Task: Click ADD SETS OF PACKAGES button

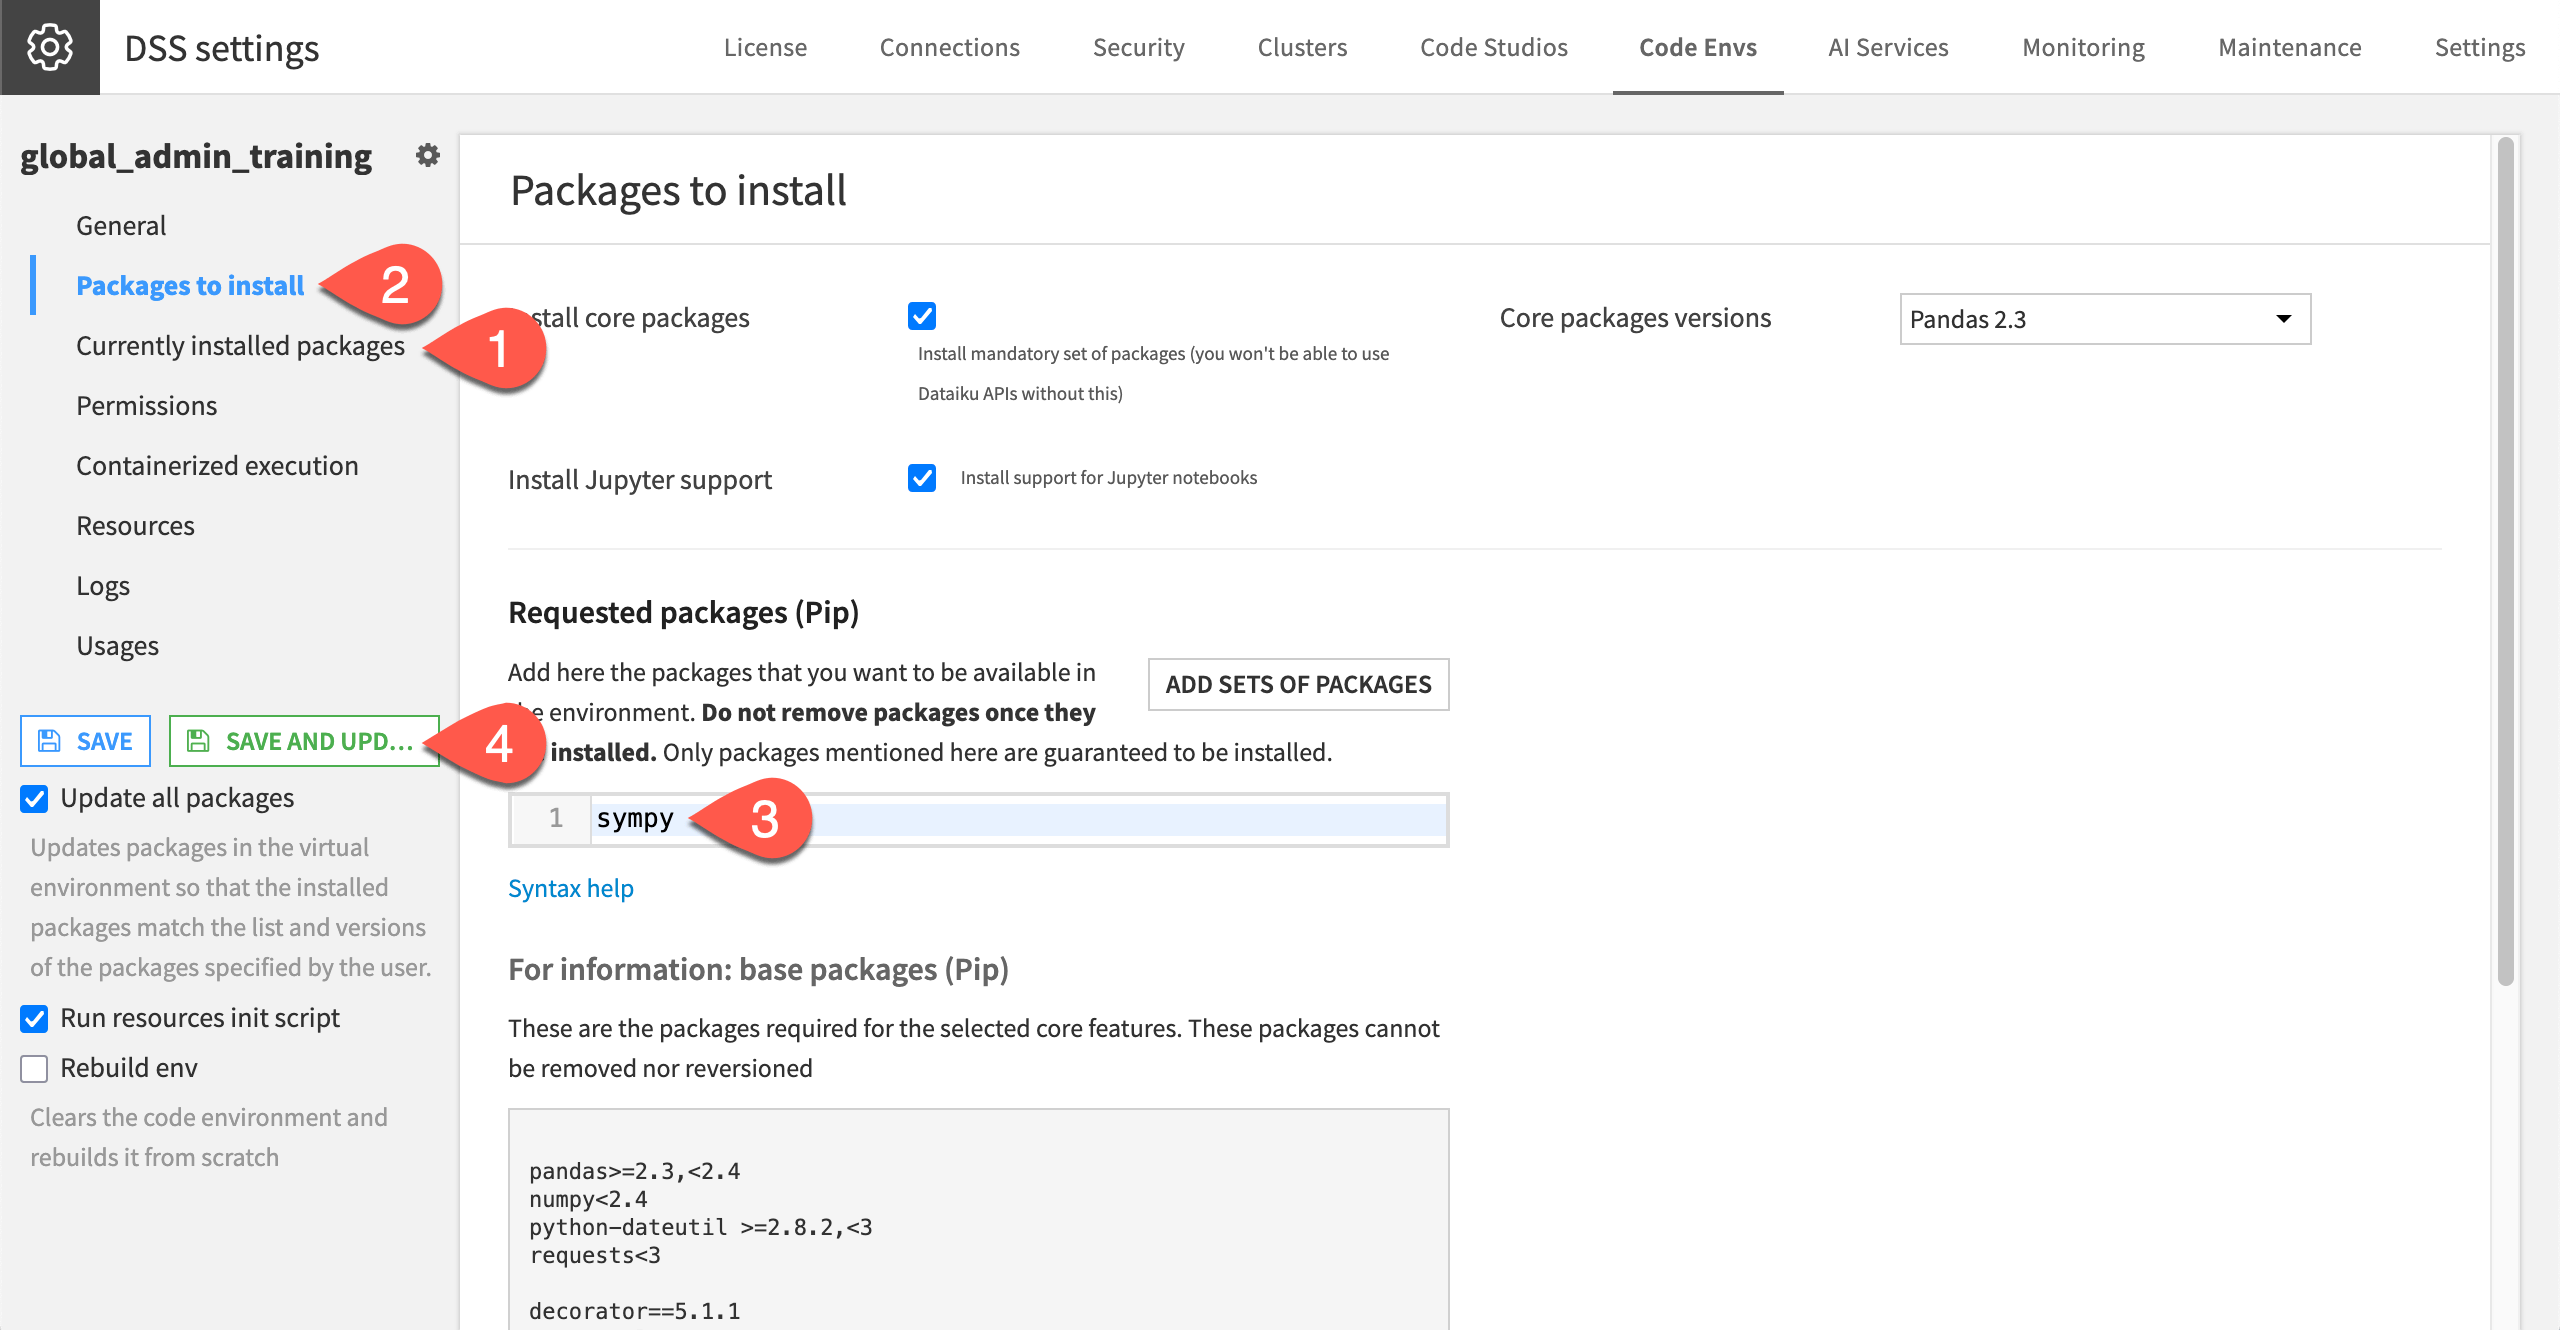Action: point(1298,684)
